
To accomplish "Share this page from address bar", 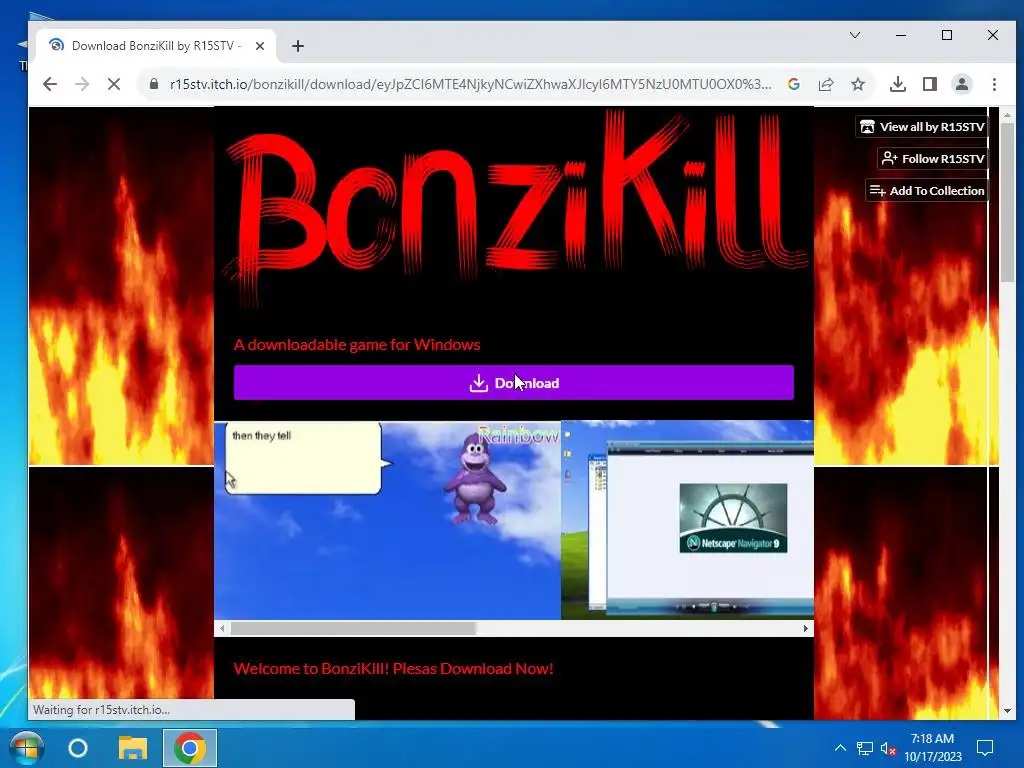I will (x=826, y=84).
